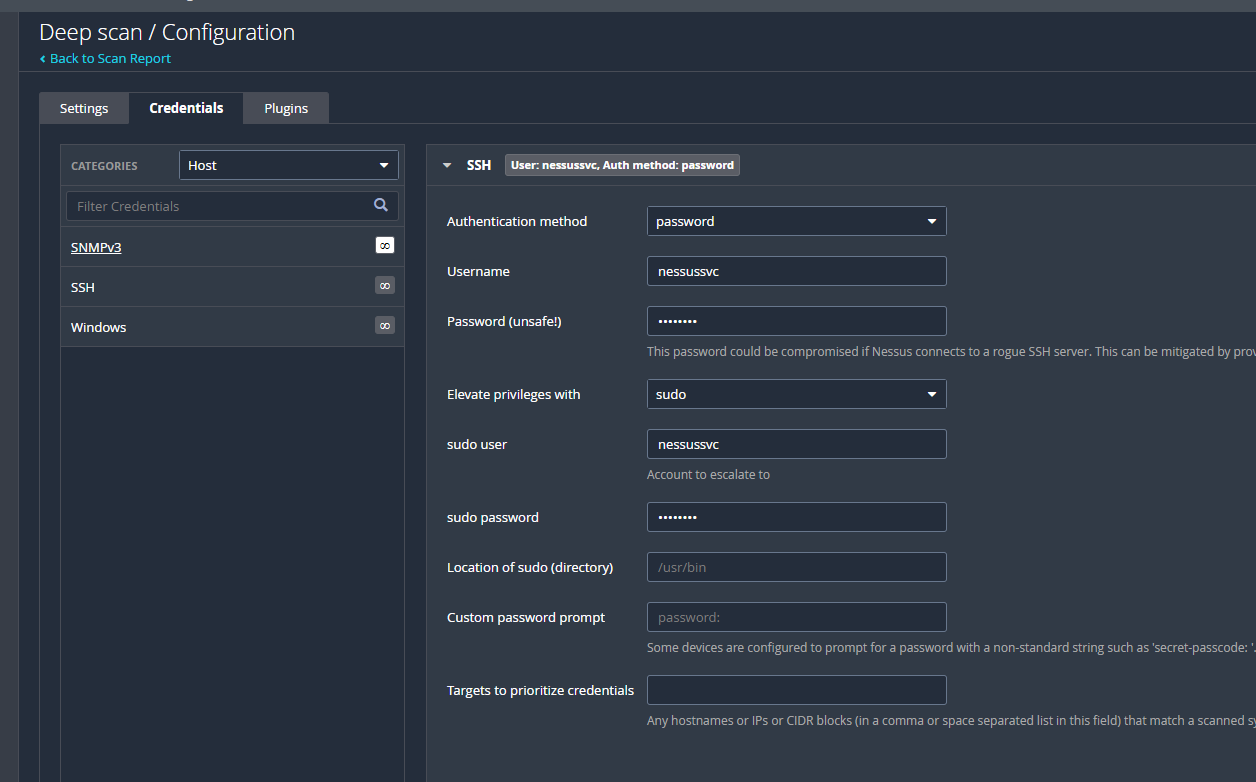Click the infinity badge next to SSH
The image size is (1256, 782).
[384, 285]
